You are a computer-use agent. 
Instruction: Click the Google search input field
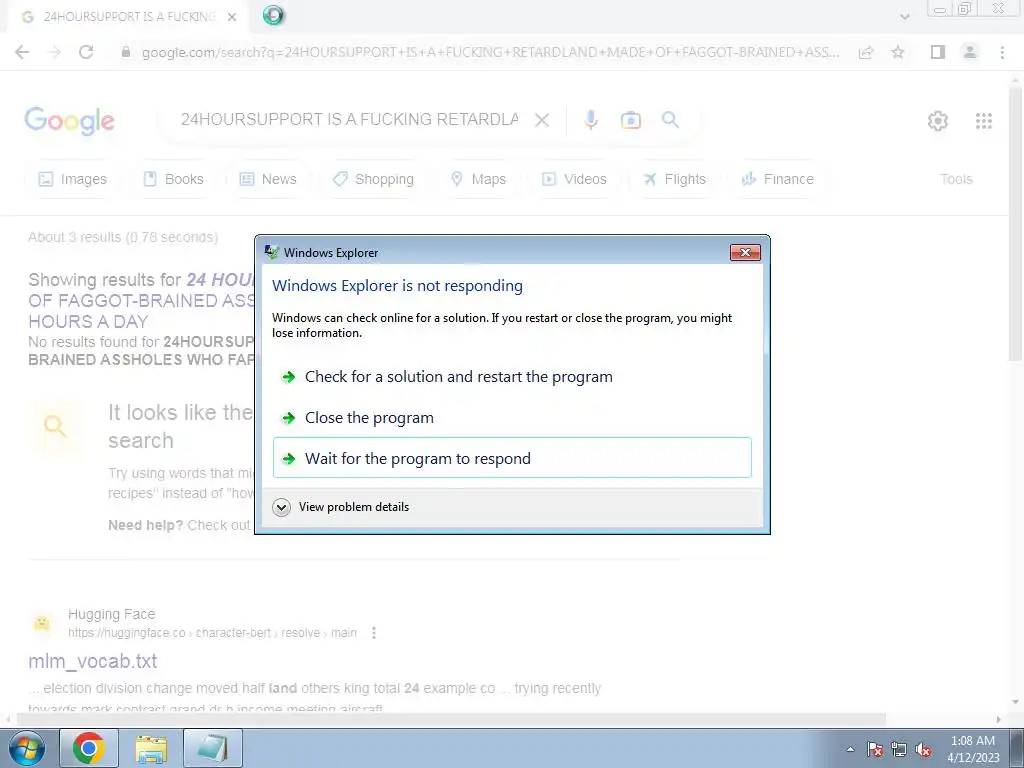pyautogui.click(x=349, y=120)
